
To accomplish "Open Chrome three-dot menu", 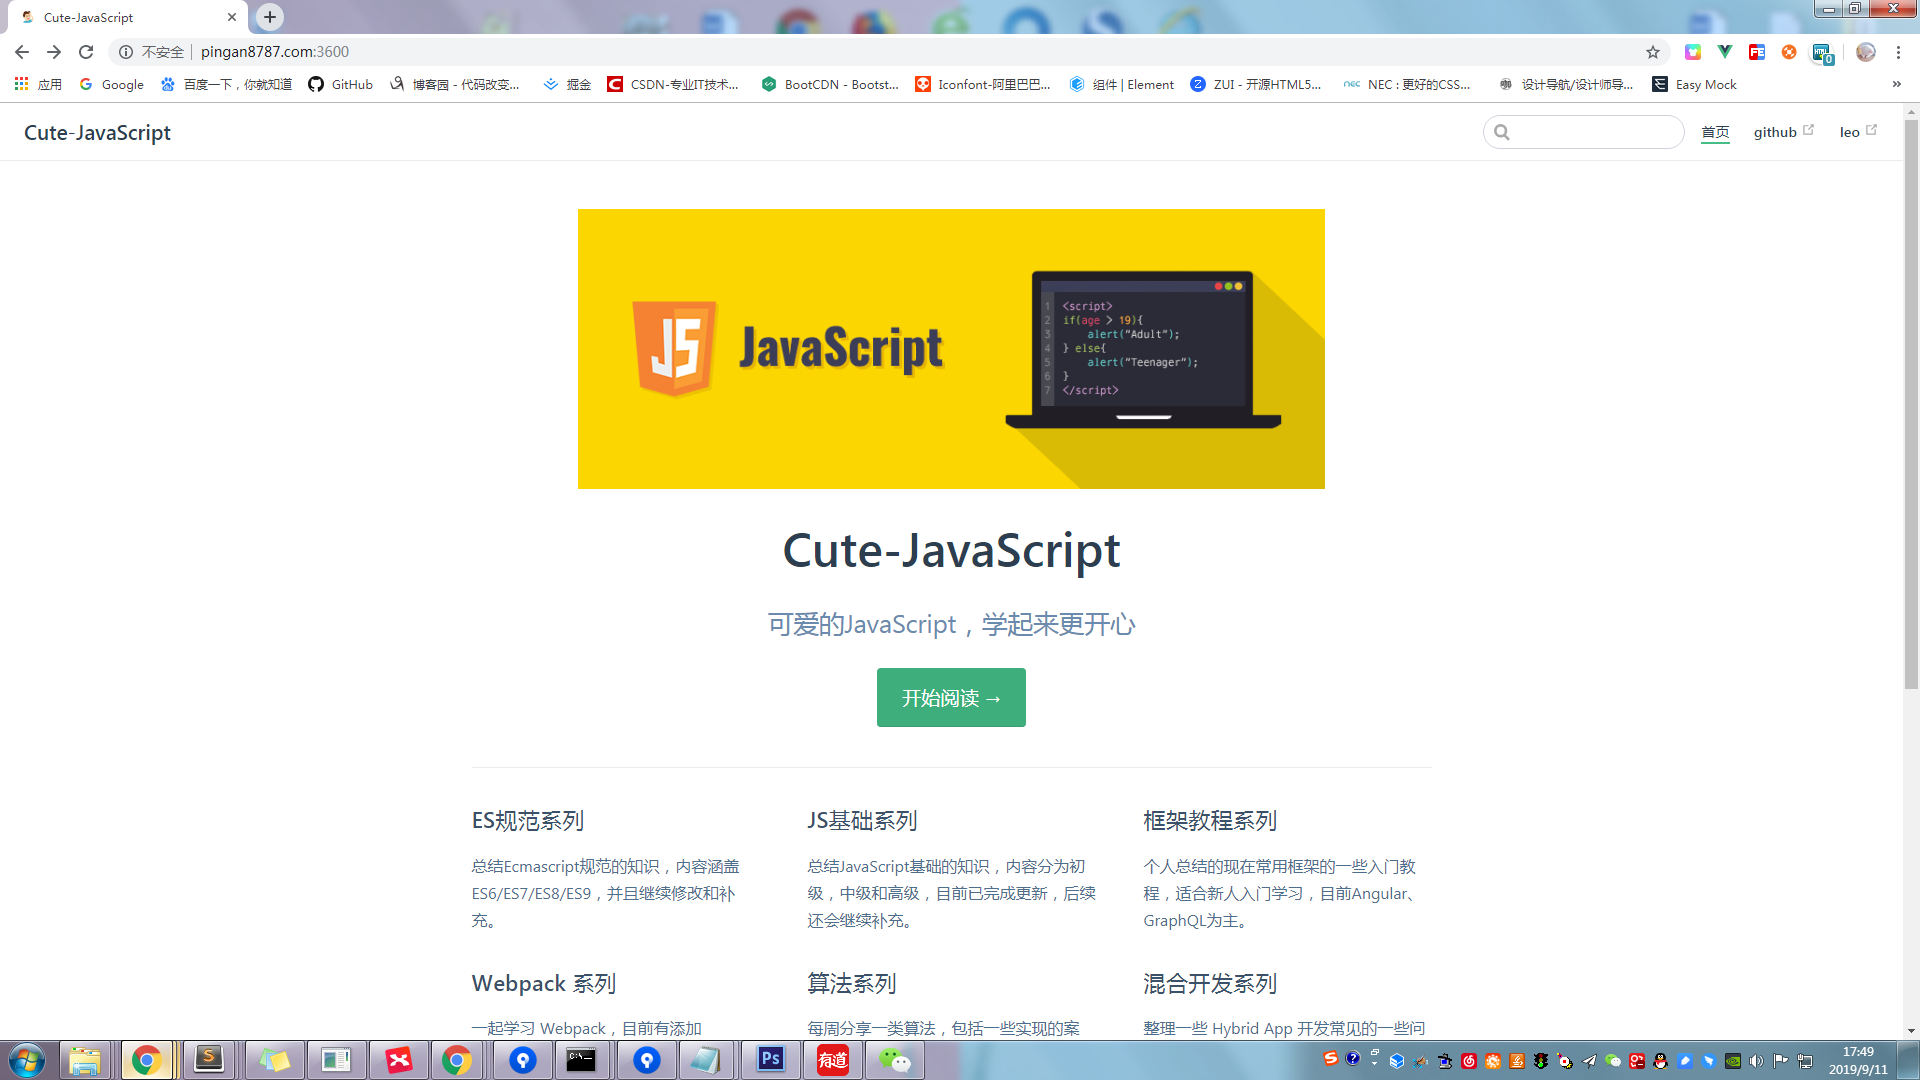I will (x=1898, y=52).
